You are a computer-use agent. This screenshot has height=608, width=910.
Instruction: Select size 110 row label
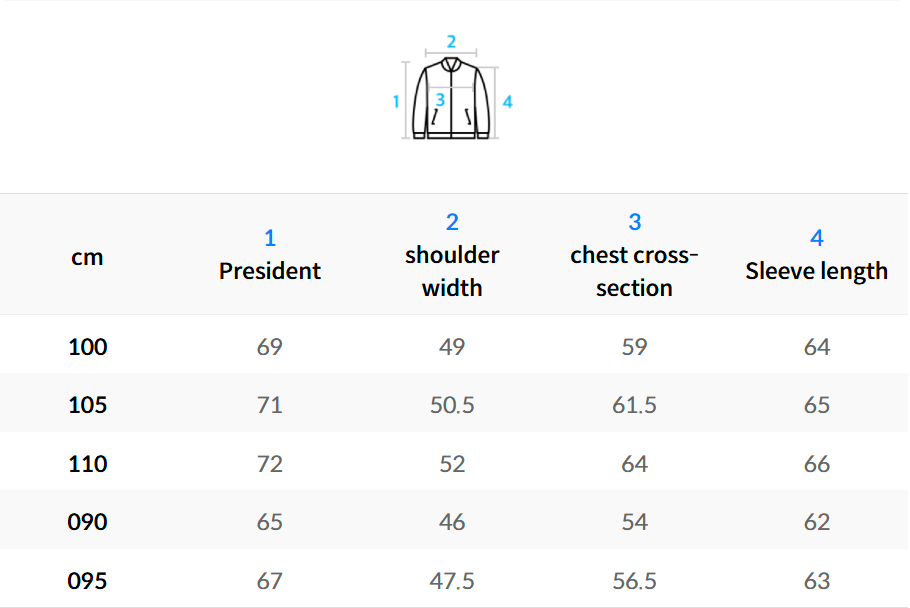[x=87, y=464]
